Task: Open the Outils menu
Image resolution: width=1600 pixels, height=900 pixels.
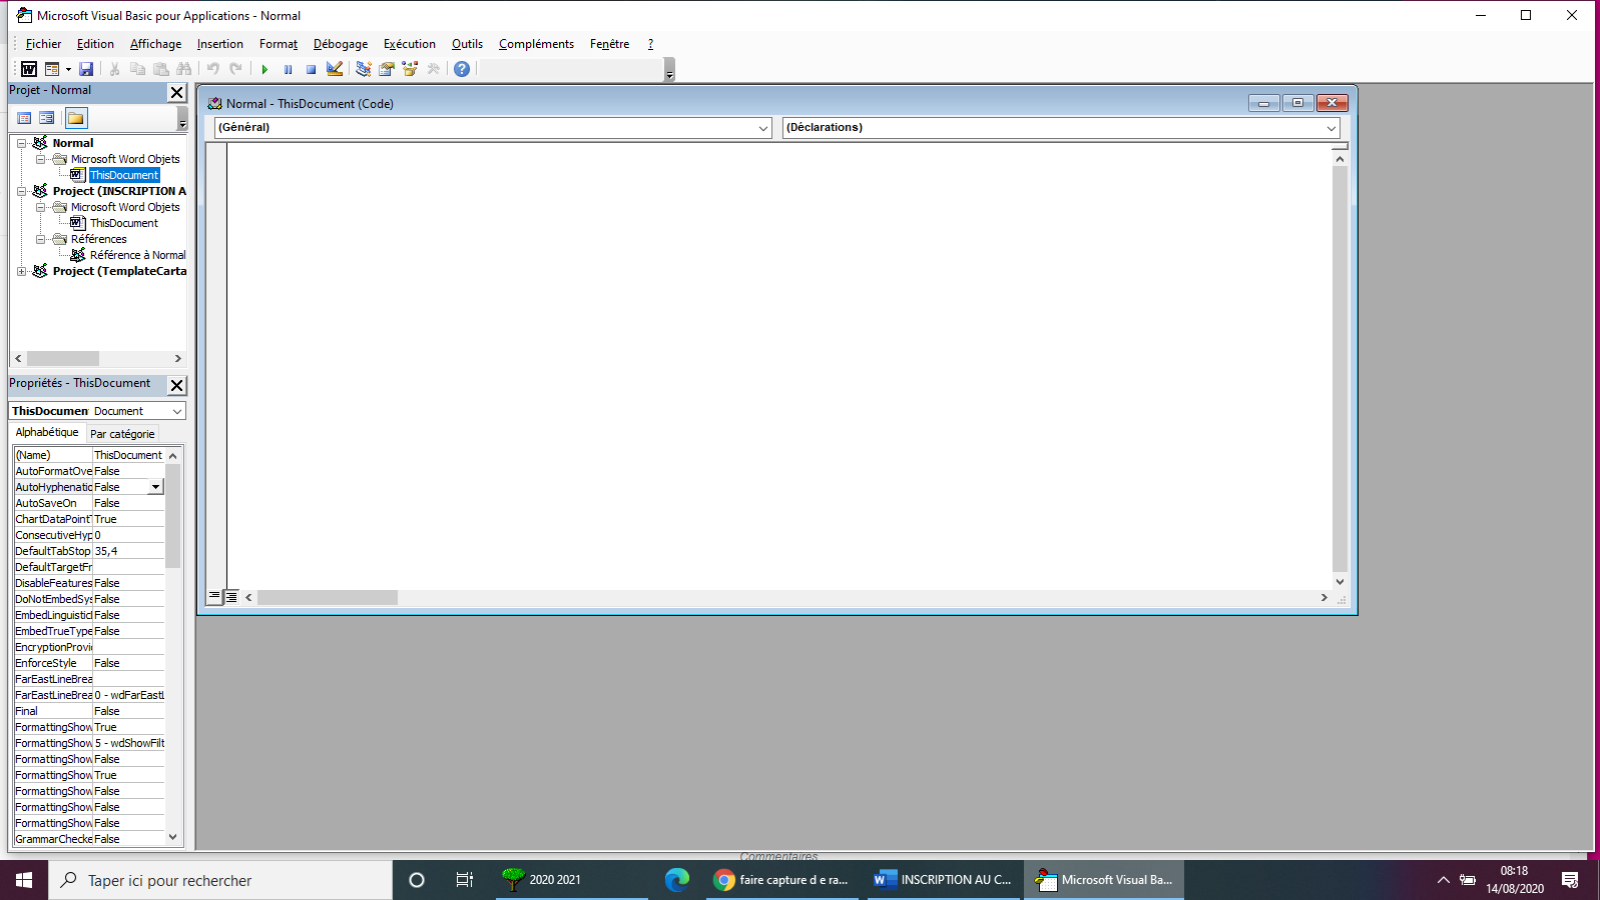Action: tap(467, 44)
